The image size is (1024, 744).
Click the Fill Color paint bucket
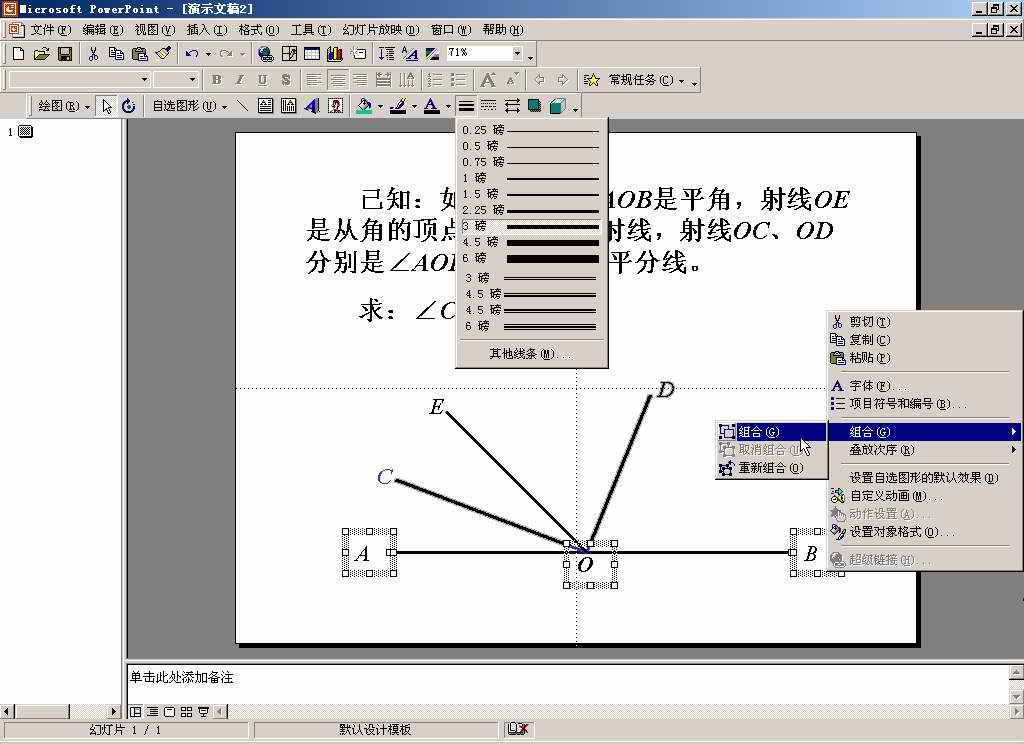pyautogui.click(x=365, y=106)
